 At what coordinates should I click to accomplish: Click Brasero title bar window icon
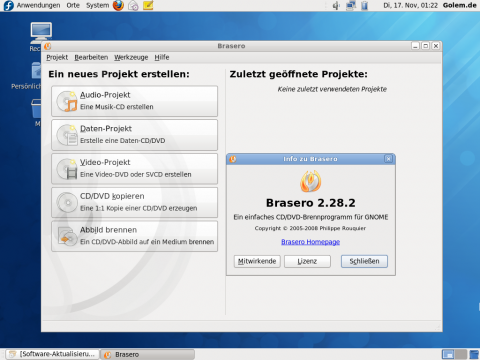click(x=48, y=46)
